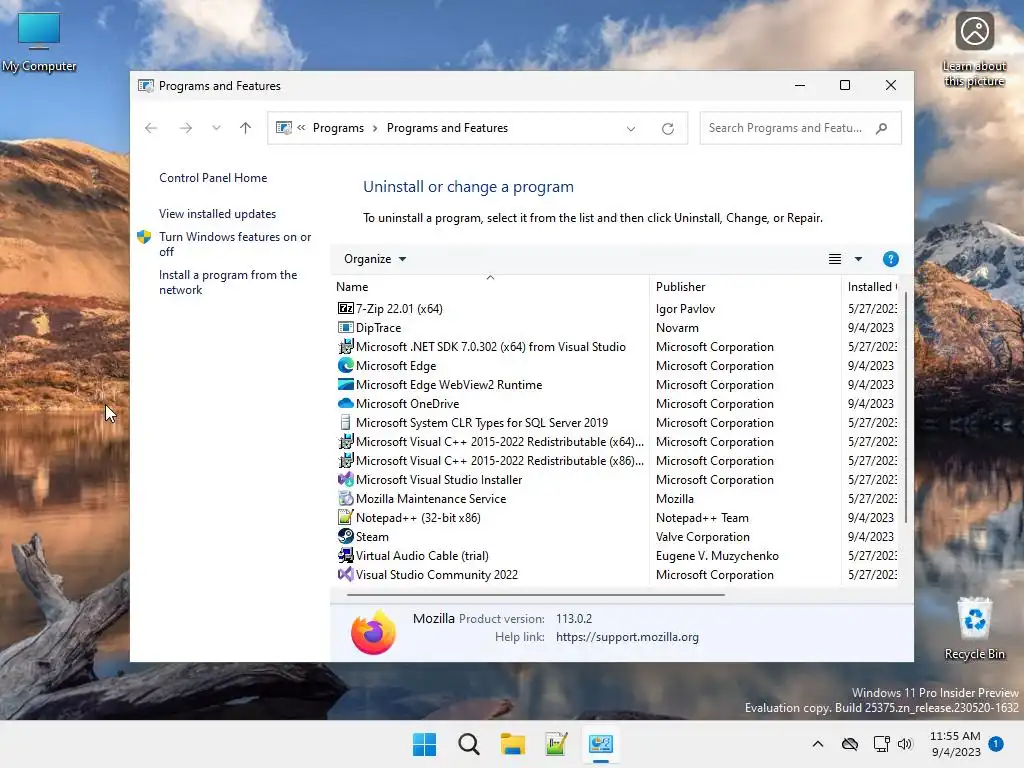Click the Firefox logo in details pane
This screenshot has width=1024, height=768.
(373, 632)
